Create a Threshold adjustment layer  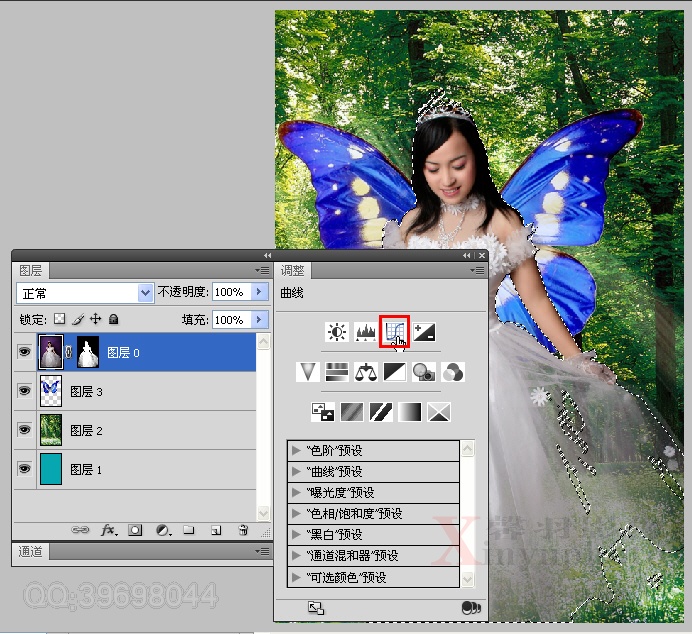pyautogui.click(x=381, y=412)
